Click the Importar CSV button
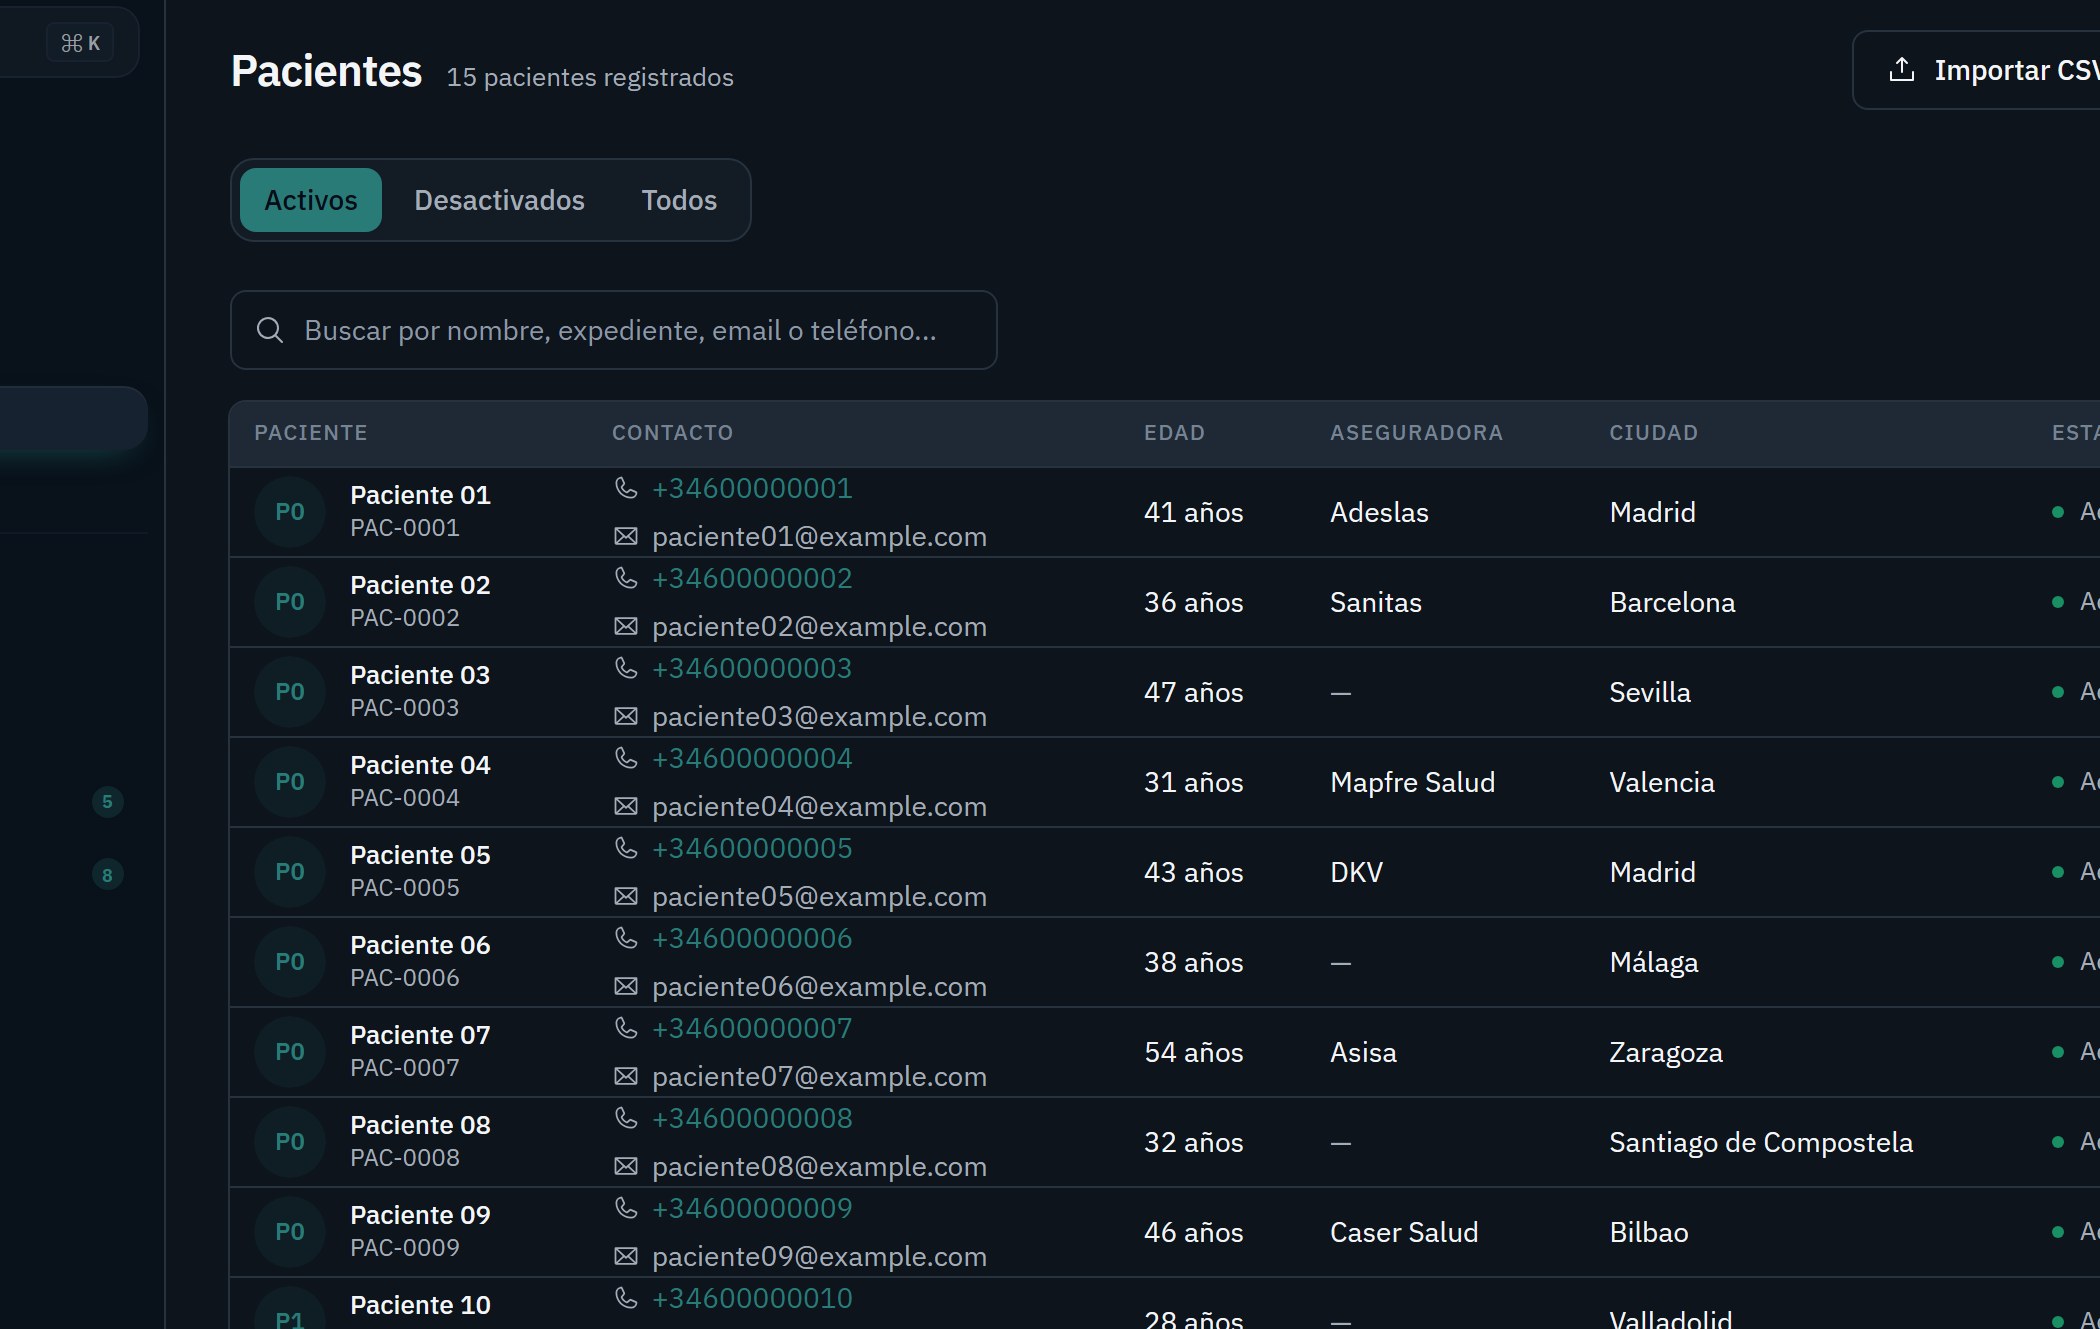The width and height of the screenshot is (2100, 1329). [x=1976, y=70]
